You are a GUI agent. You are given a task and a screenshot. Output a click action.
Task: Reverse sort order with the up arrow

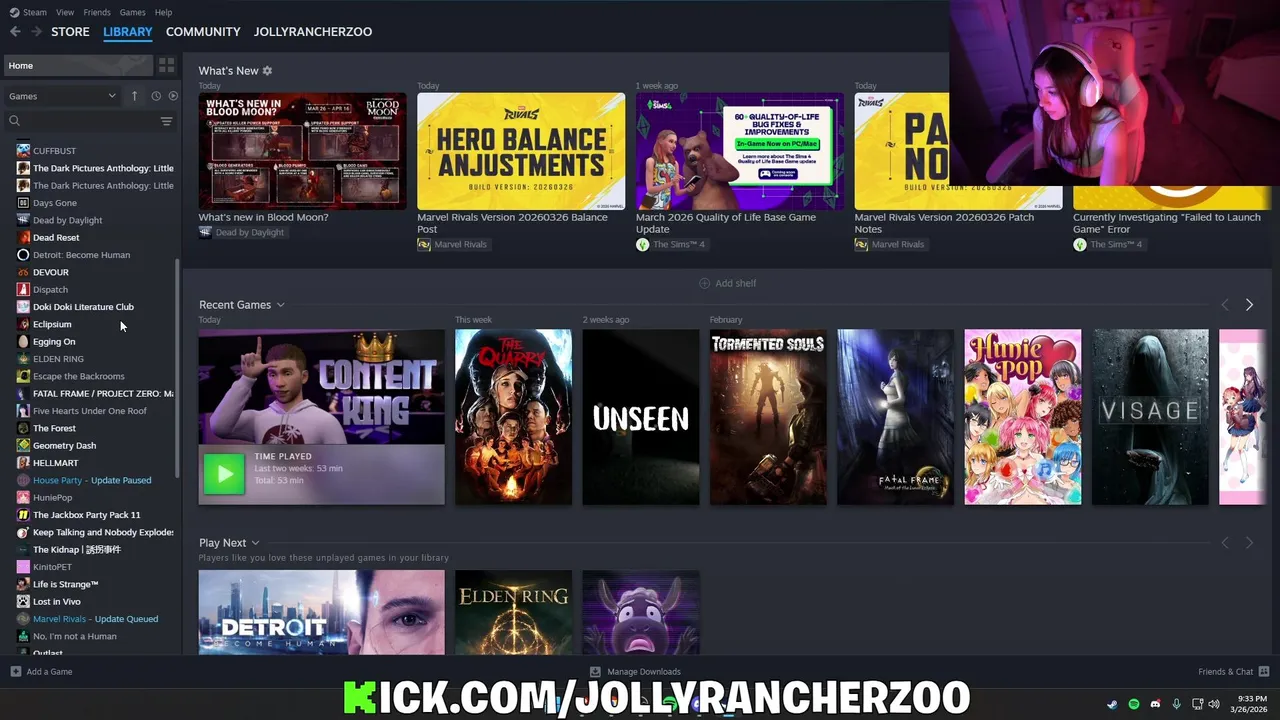pyautogui.click(x=134, y=96)
